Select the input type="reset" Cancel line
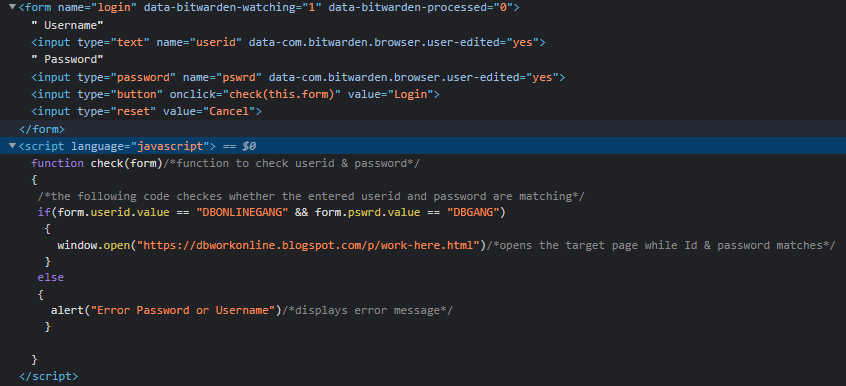 pos(147,111)
